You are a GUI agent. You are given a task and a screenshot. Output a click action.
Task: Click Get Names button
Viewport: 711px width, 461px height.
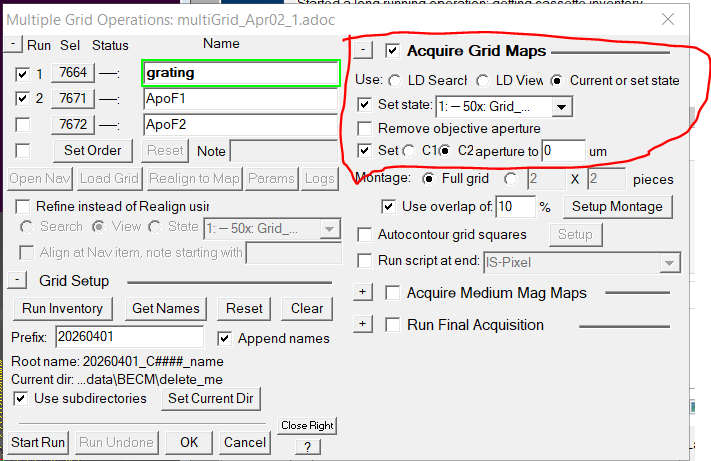(x=166, y=309)
